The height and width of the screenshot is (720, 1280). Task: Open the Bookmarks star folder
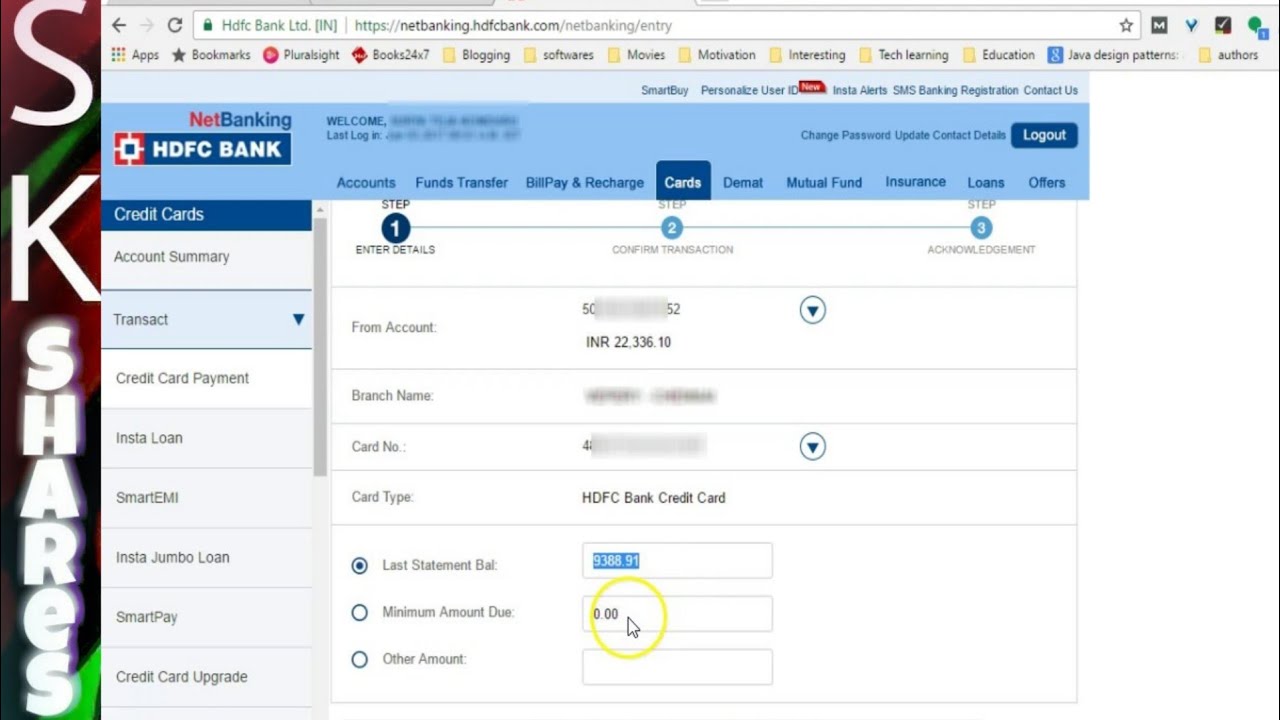click(x=211, y=55)
